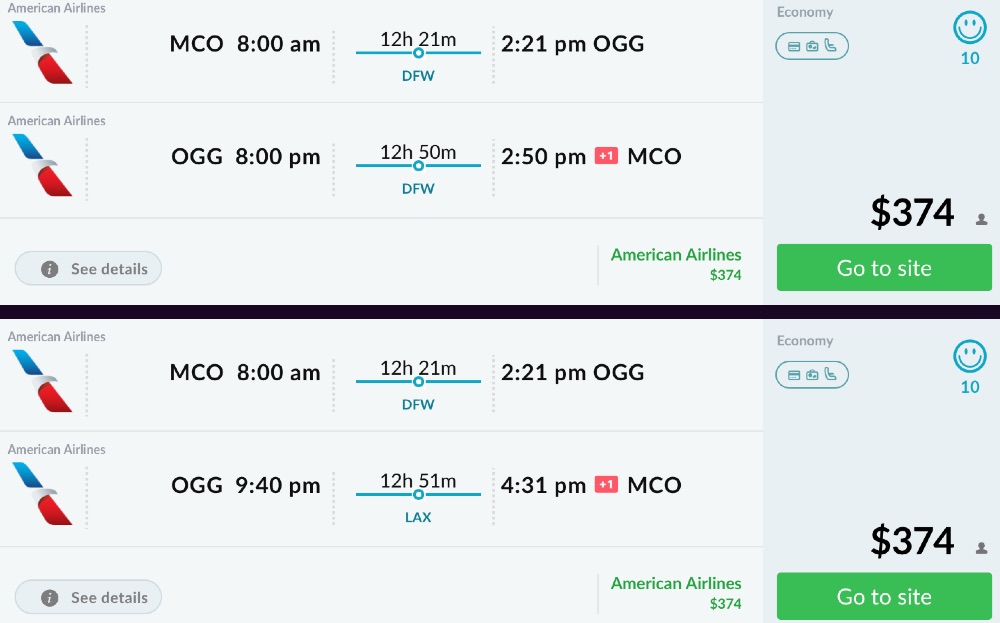
Task: Expand See details for the bottom itinerary
Action: pos(88,598)
